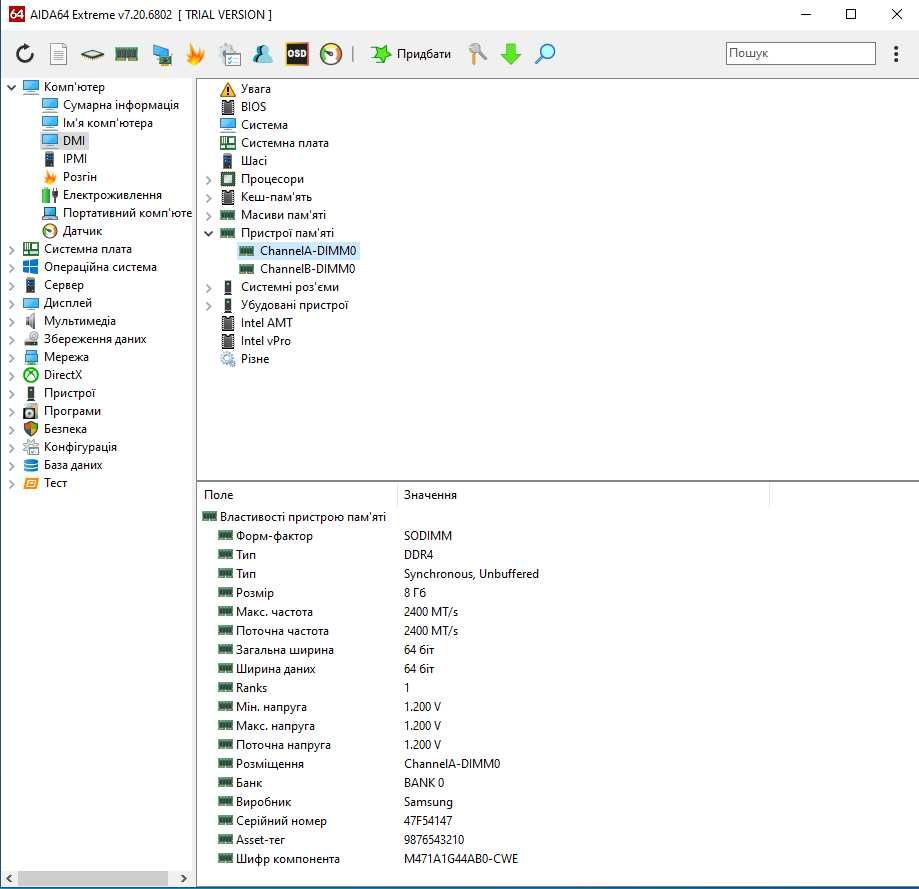
Task: Select DirectX in the sidebar
Action: click(63, 375)
